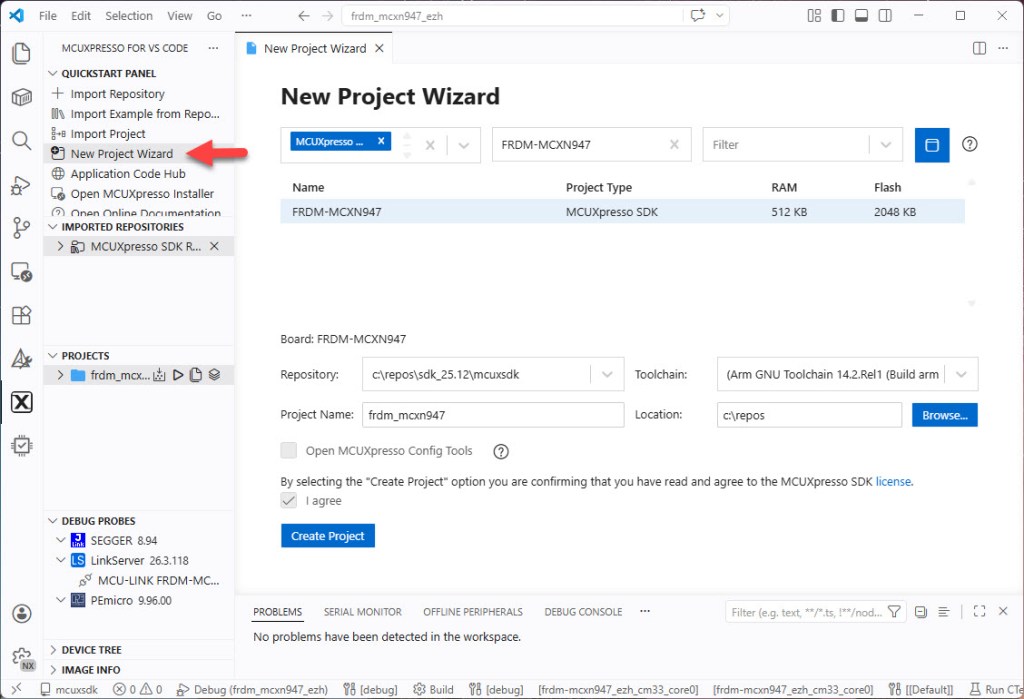Screen dimensions: 1024x699
Task: Click the Build gear item in status bar
Action: [x=433, y=689]
